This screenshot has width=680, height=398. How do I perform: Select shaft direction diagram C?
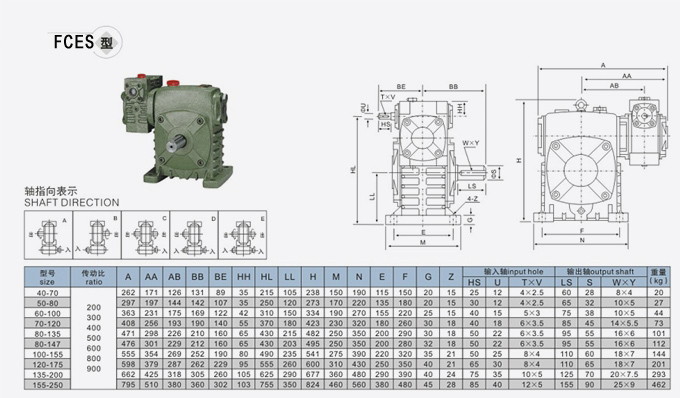[146, 235]
